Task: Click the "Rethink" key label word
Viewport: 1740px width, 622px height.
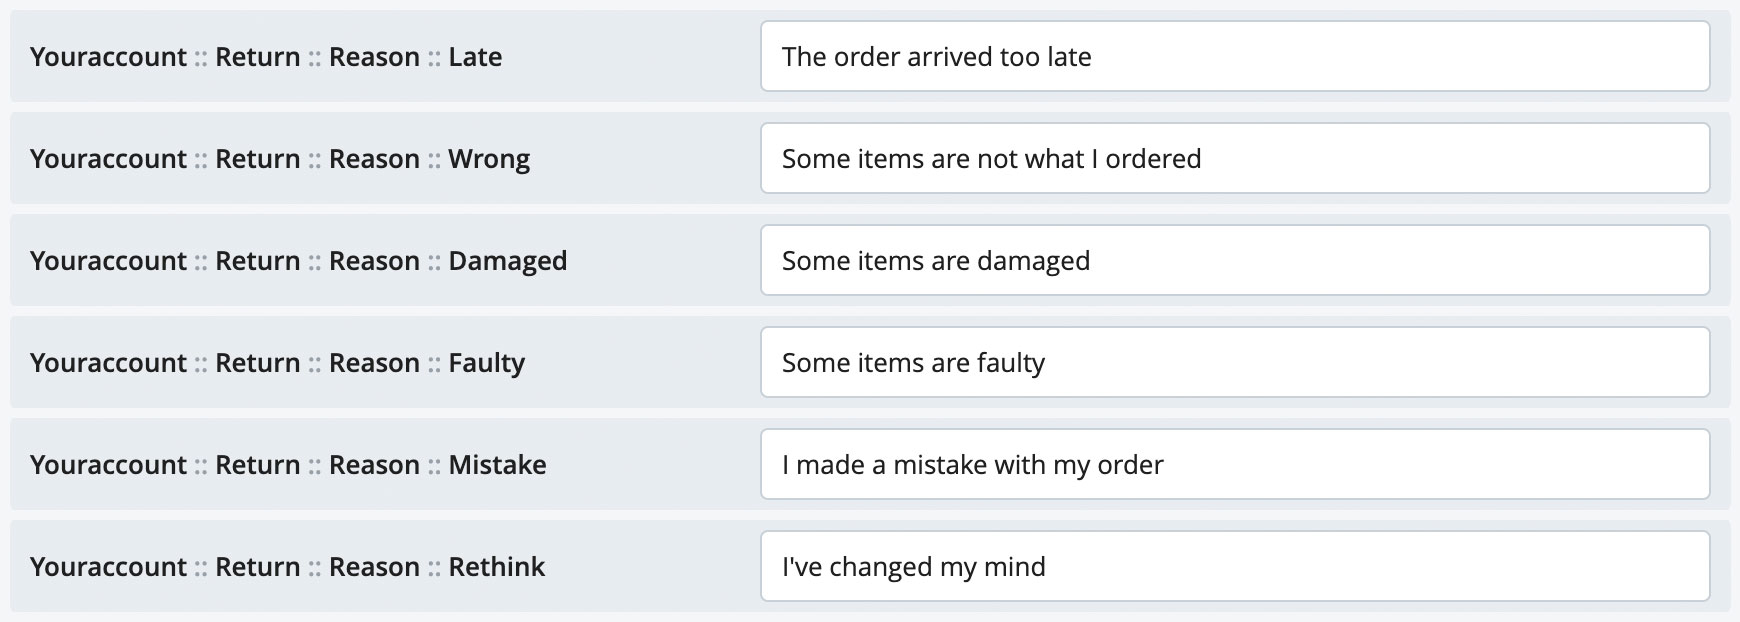Action: 496,567
